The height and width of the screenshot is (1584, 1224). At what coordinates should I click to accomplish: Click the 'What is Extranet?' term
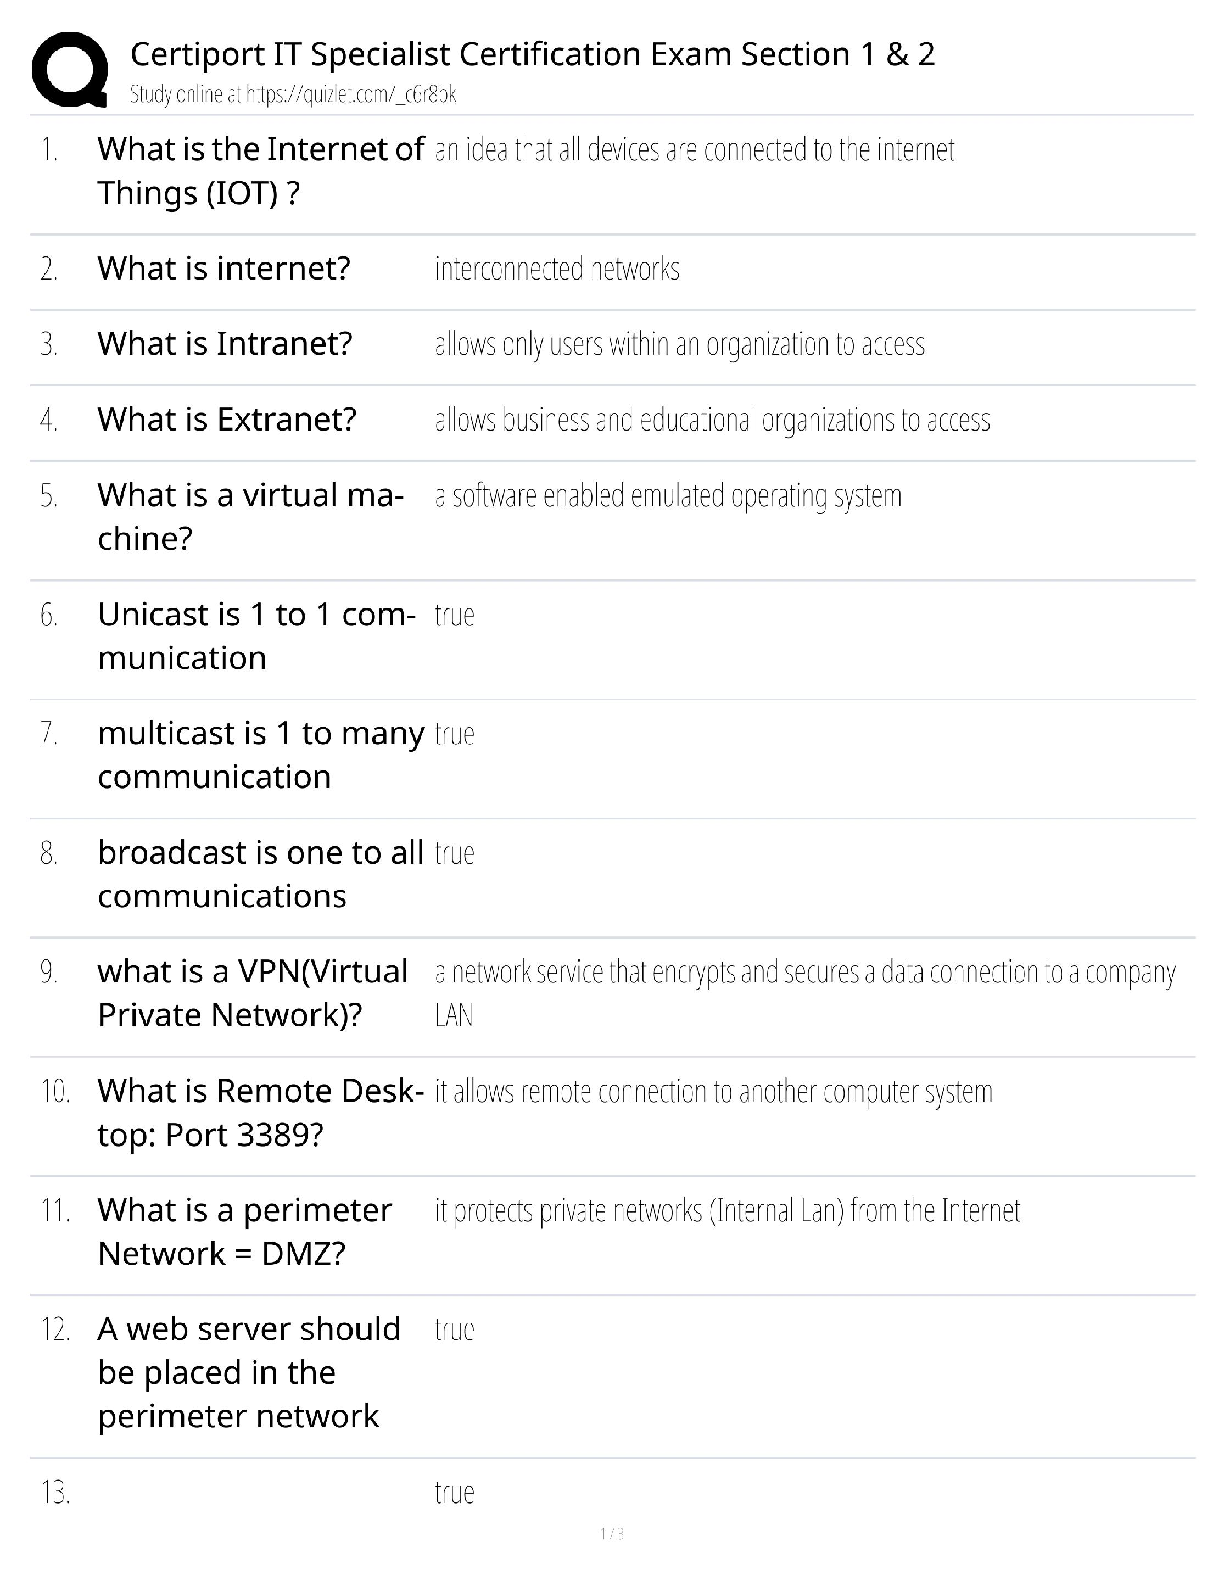227,419
